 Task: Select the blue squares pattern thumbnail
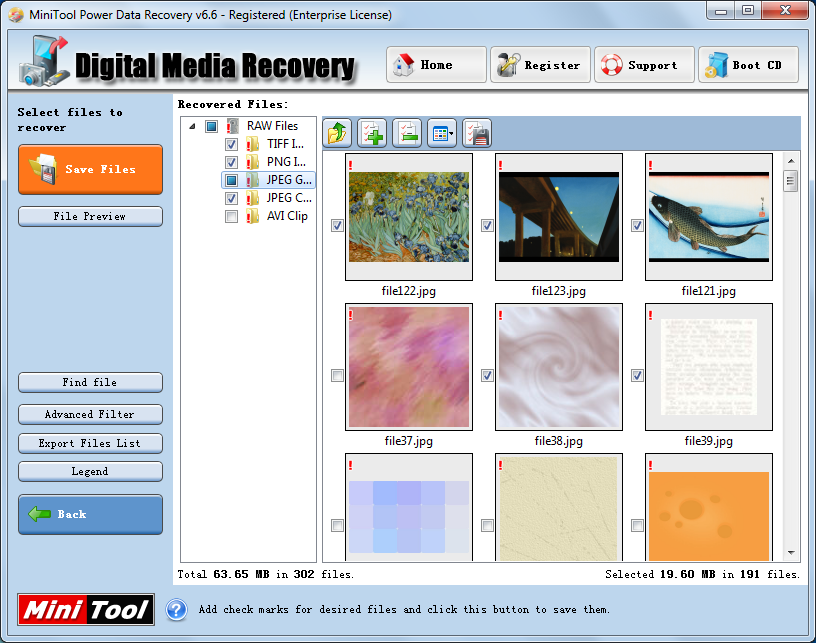(x=409, y=507)
